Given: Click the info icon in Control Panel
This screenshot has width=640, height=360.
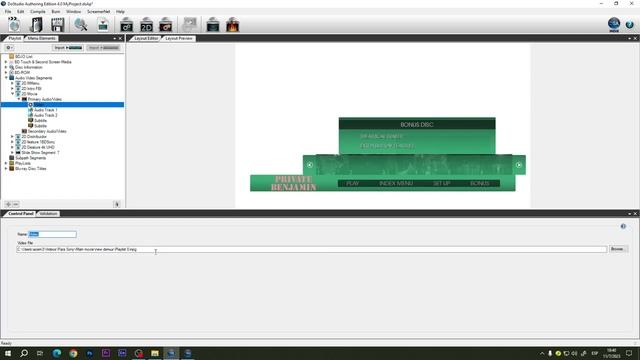Looking at the screenshot, I should pyautogui.click(x=623, y=226).
